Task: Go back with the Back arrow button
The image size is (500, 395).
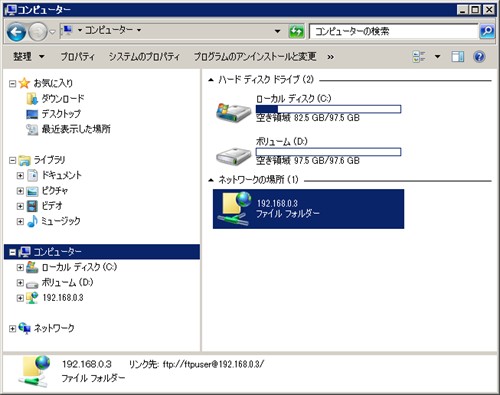Action: click(x=16, y=32)
